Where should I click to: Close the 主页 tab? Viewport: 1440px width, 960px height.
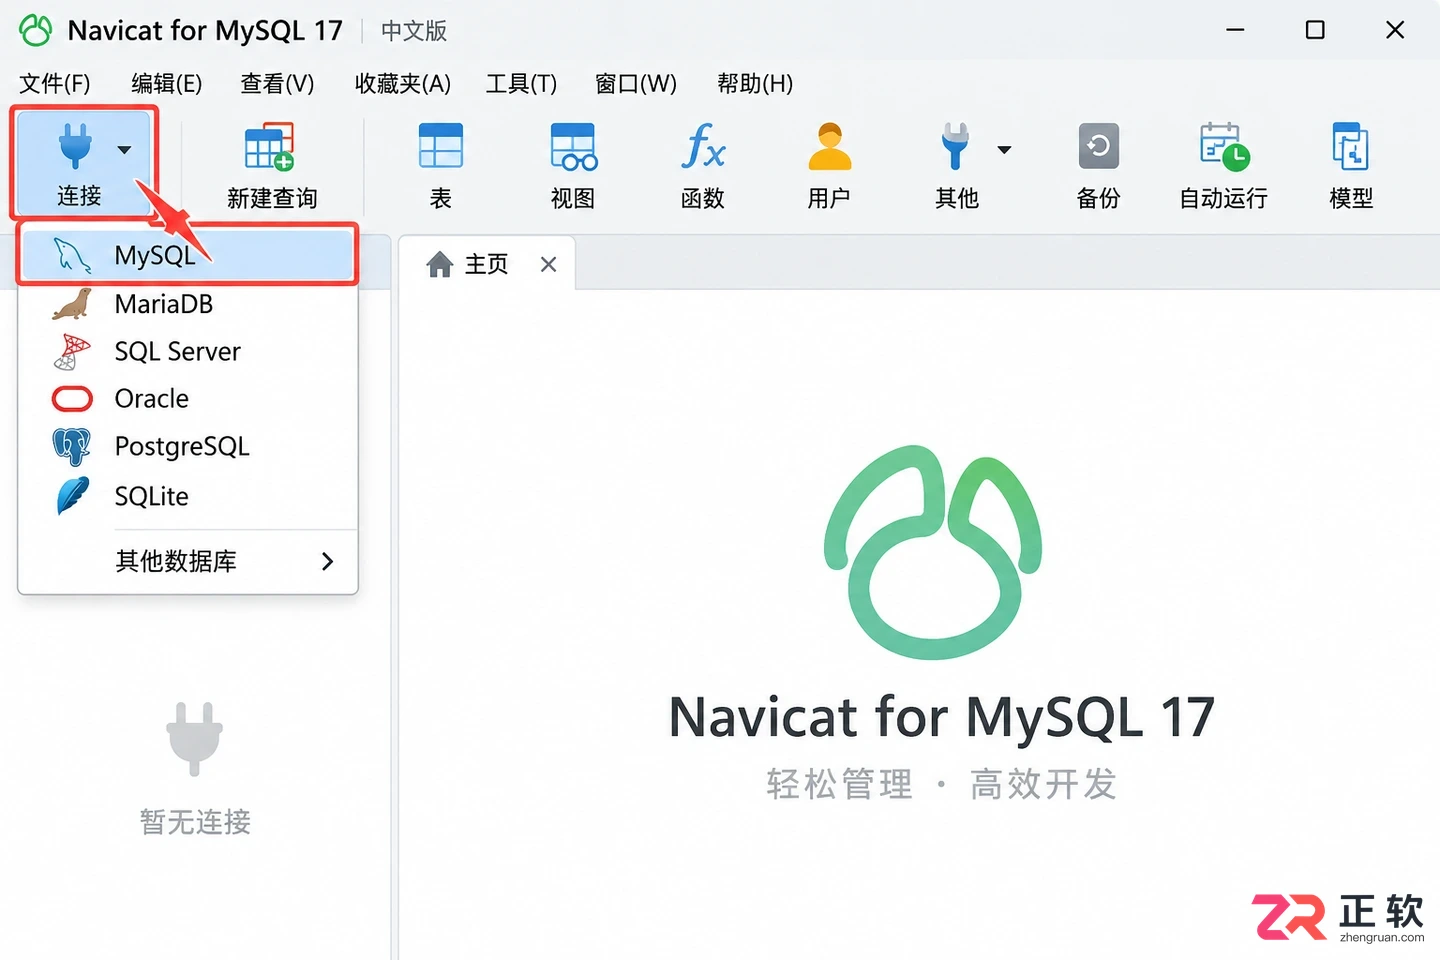[x=548, y=264]
